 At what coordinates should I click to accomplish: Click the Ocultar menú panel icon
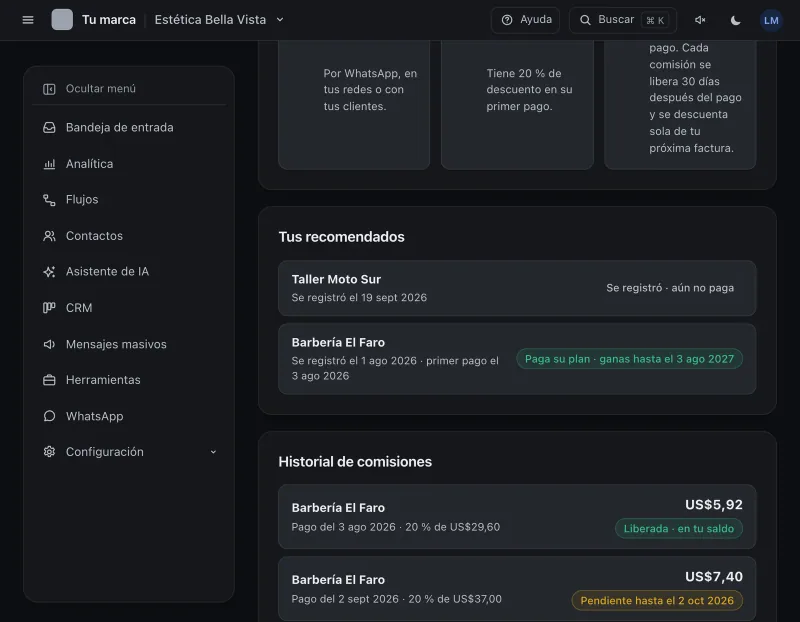coord(49,89)
